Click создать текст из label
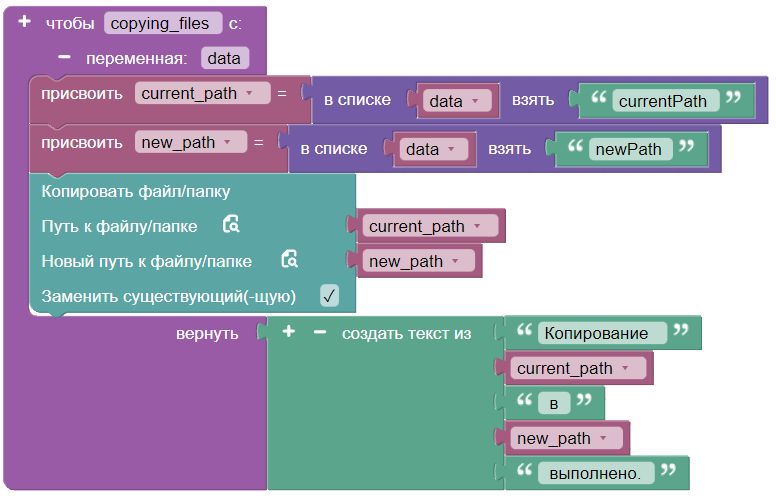Viewport: 776px width, 500px height. 406,334
